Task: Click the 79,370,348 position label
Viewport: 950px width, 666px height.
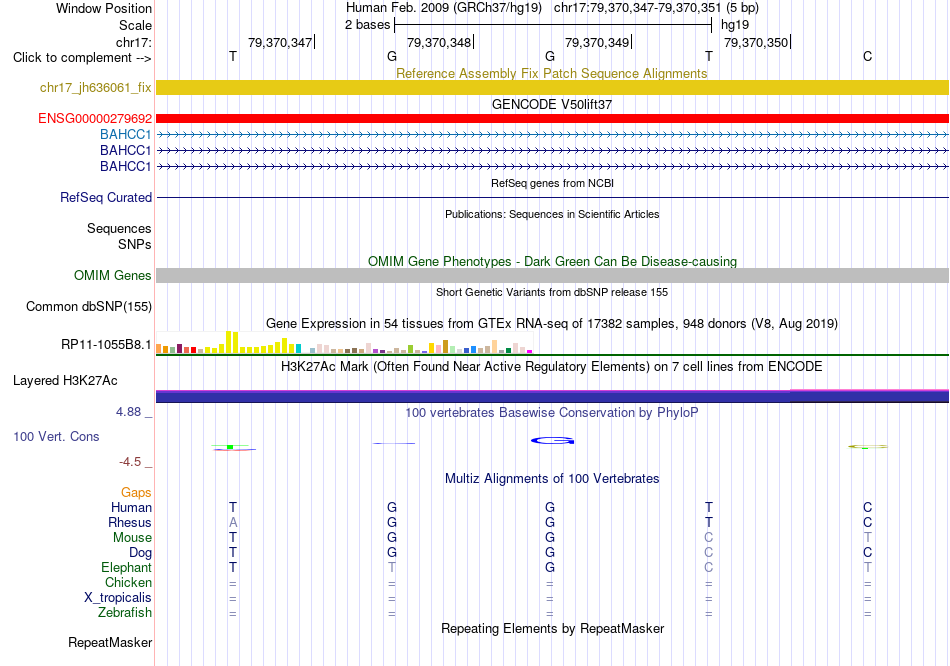Action: [439, 42]
